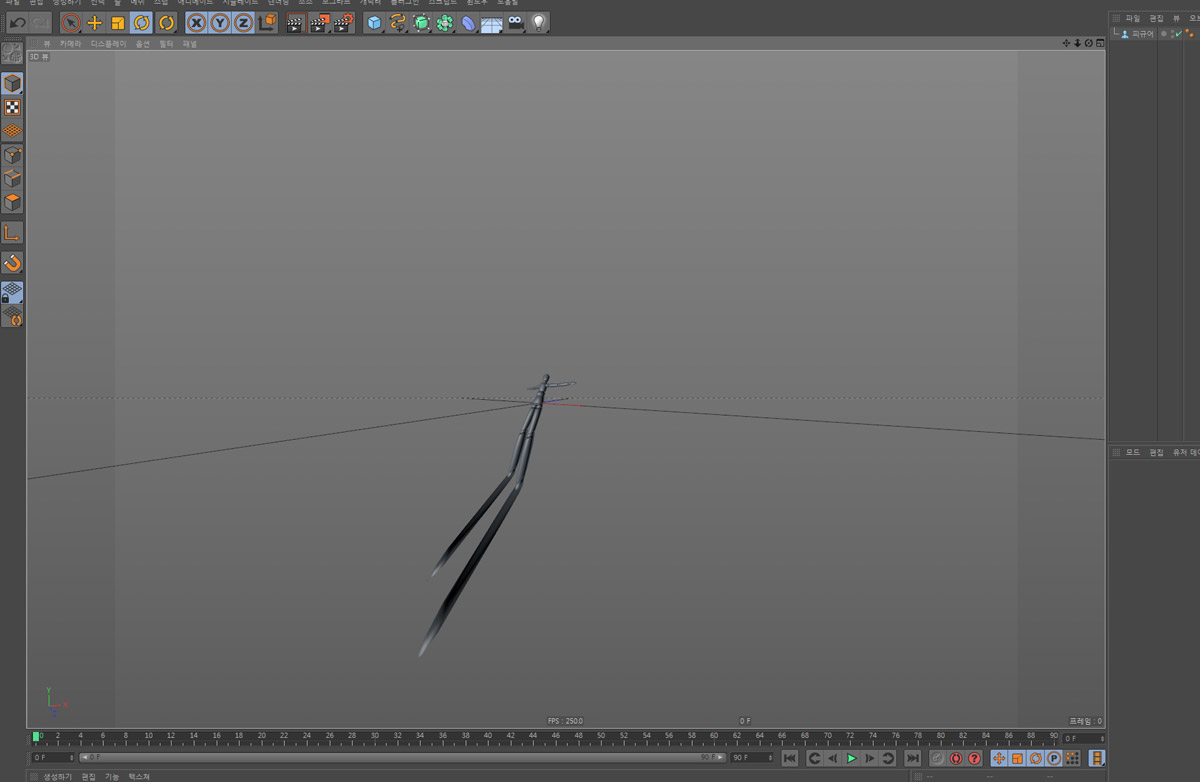
Task: Open the viewport 디스플레이 menu
Action: pyautogui.click(x=108, y=44)
